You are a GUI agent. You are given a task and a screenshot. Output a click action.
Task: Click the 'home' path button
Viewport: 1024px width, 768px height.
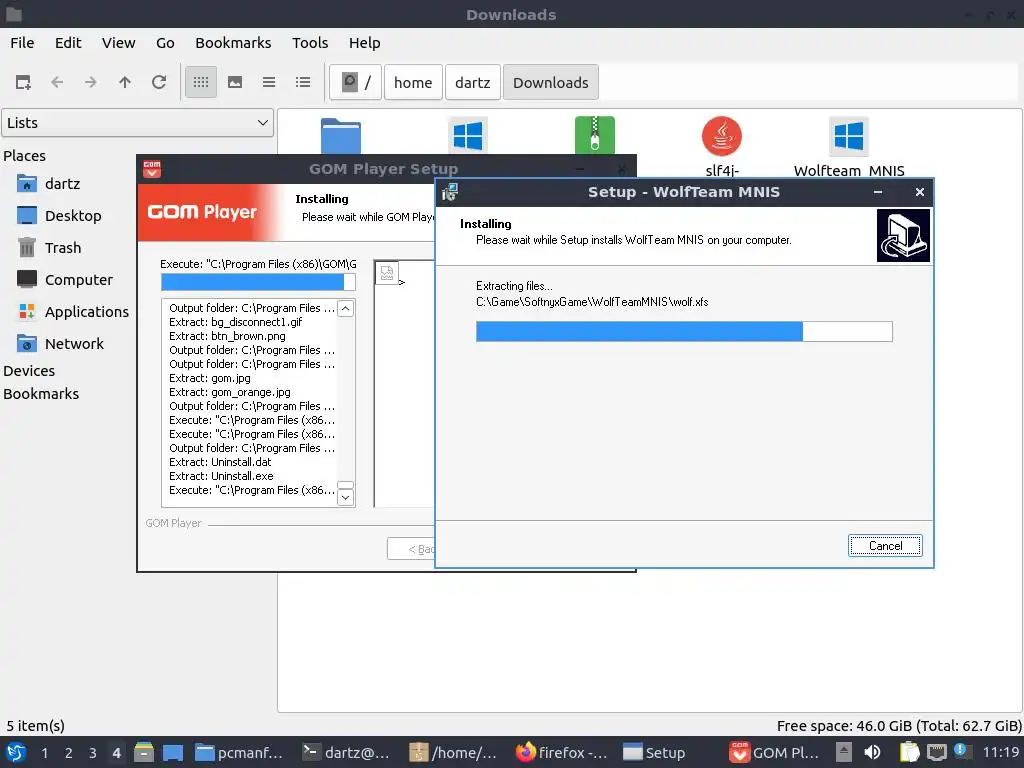coord(413,82)
